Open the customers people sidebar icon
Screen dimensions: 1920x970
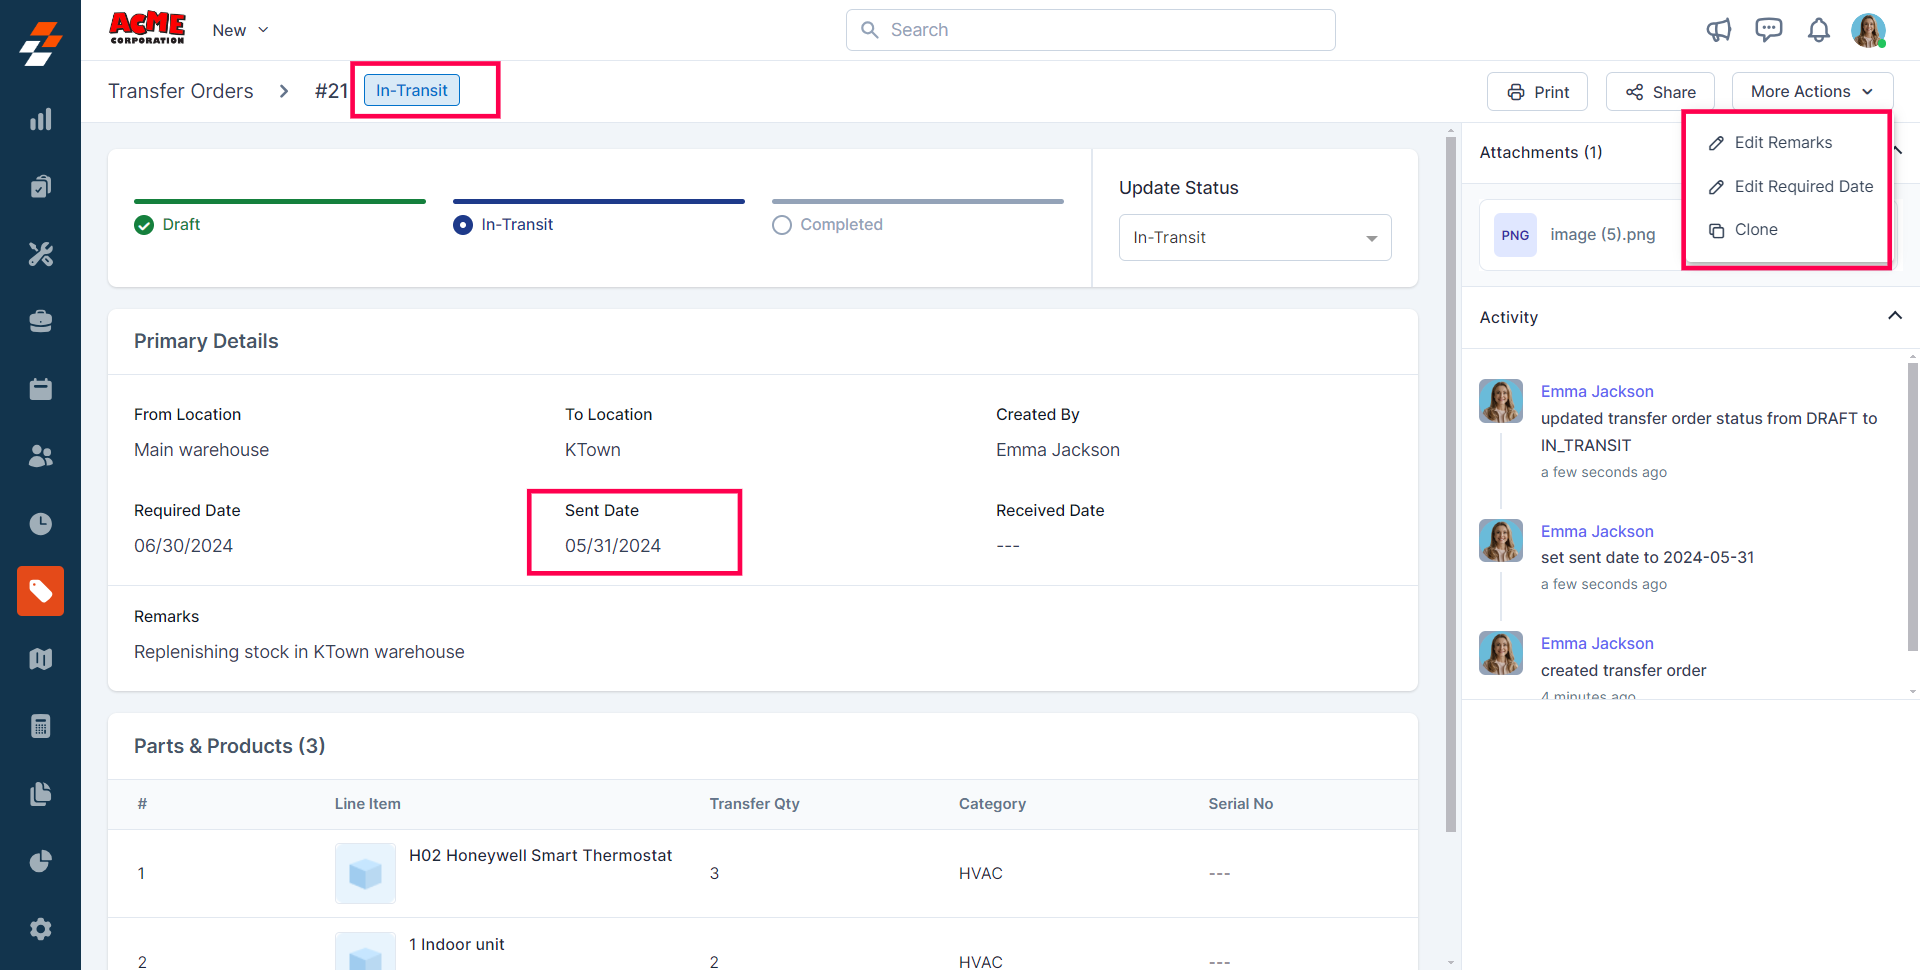coord(40,456)
